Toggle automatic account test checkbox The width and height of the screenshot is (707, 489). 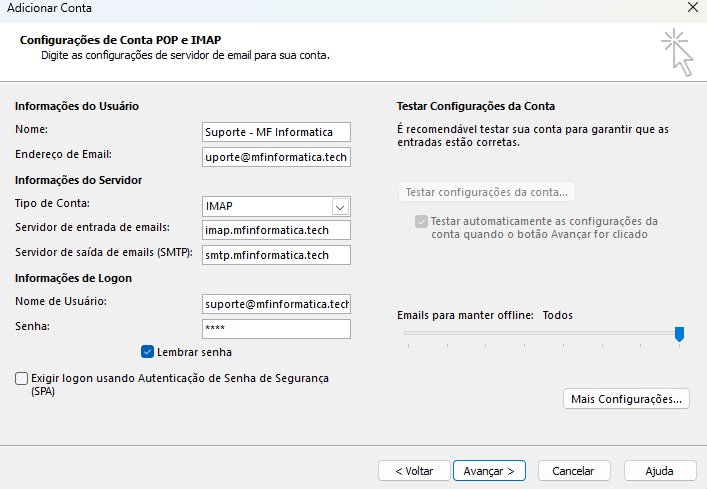point(421,221)
